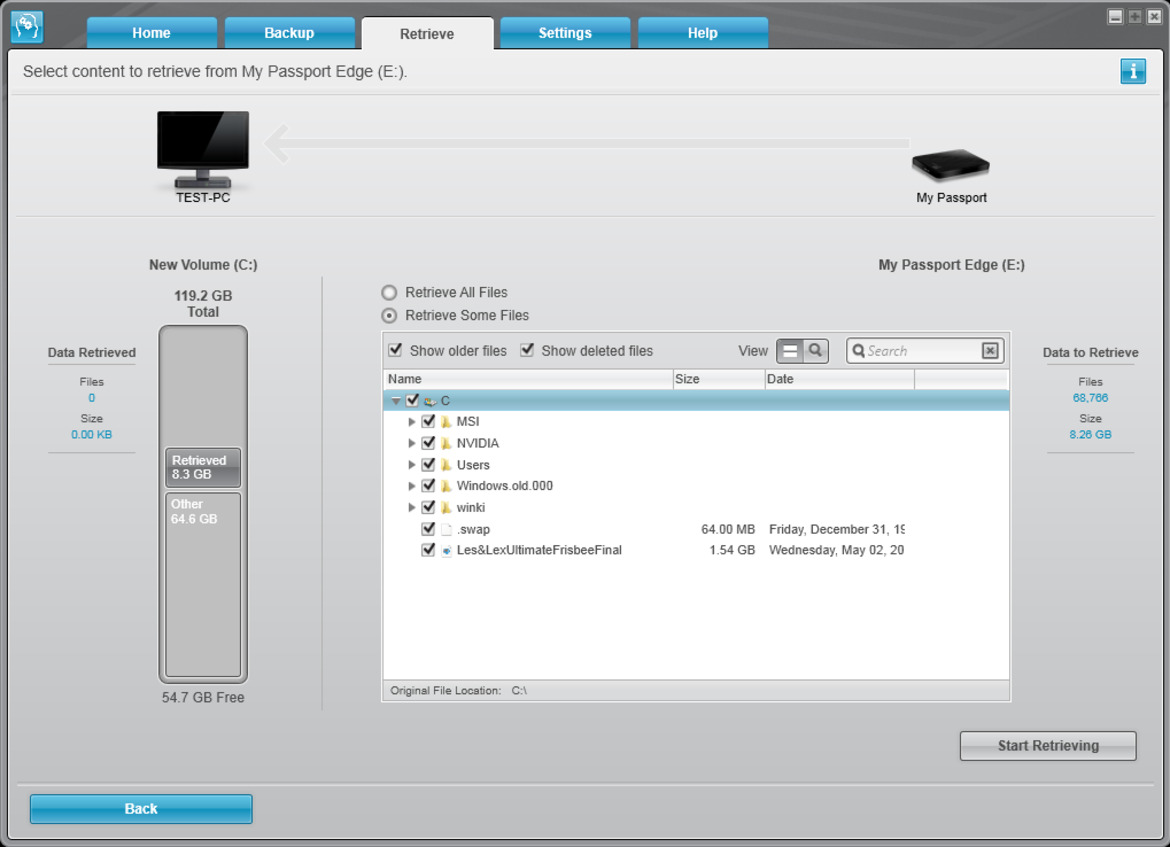
Task: Click the WD SmartWare logo icon
Action: (27, 27)
